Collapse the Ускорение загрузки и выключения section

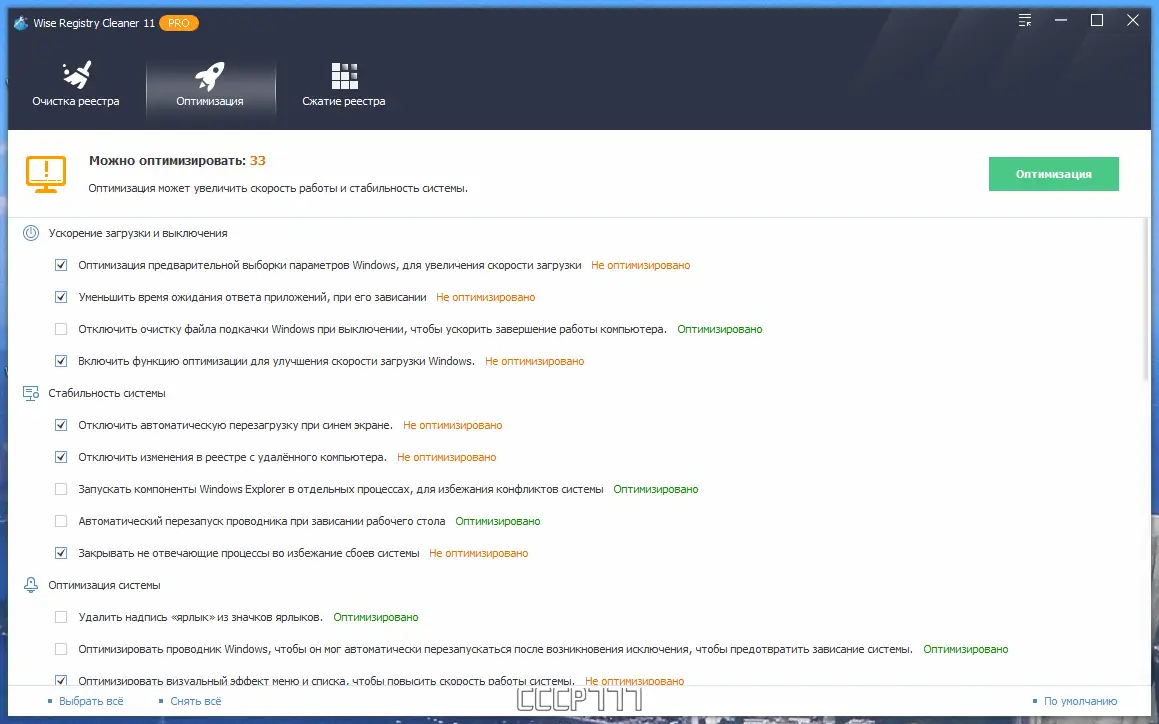click(x=138, y=233)
